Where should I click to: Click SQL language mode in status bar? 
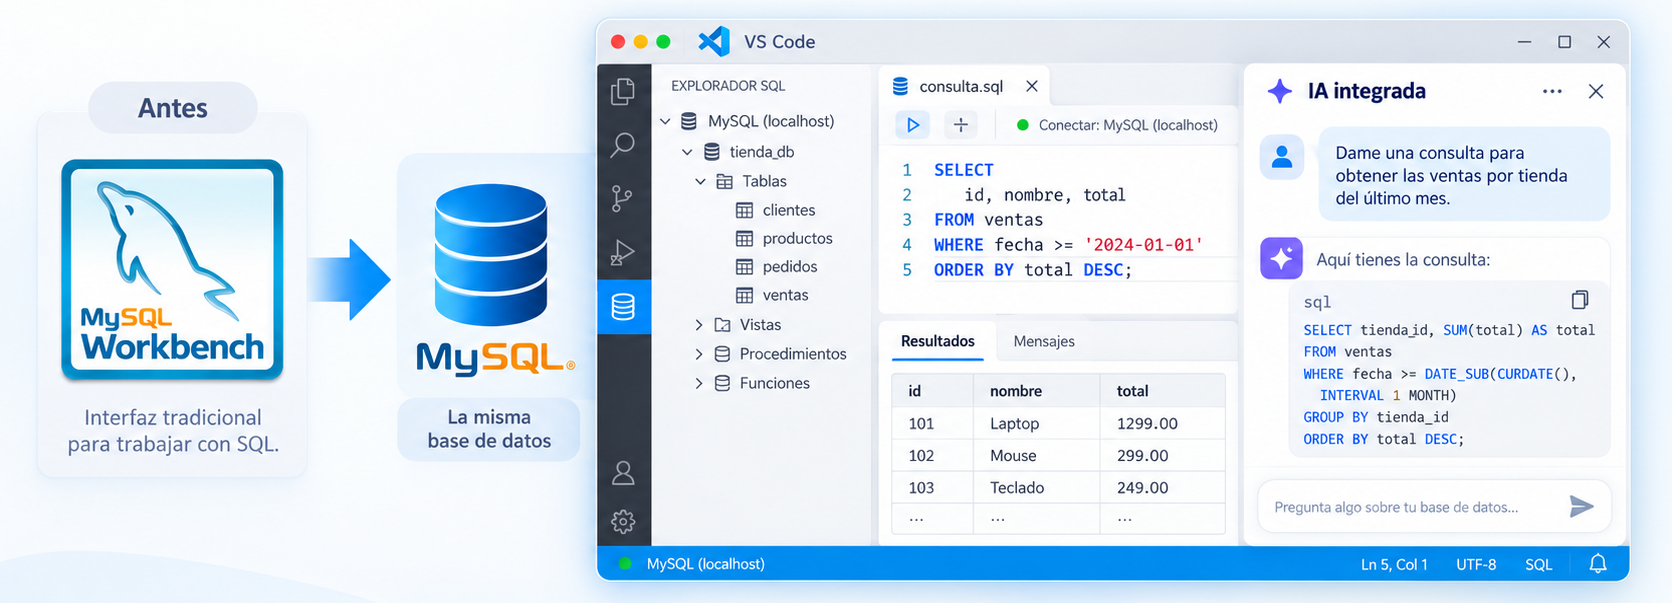click(x=1539, y=564)
